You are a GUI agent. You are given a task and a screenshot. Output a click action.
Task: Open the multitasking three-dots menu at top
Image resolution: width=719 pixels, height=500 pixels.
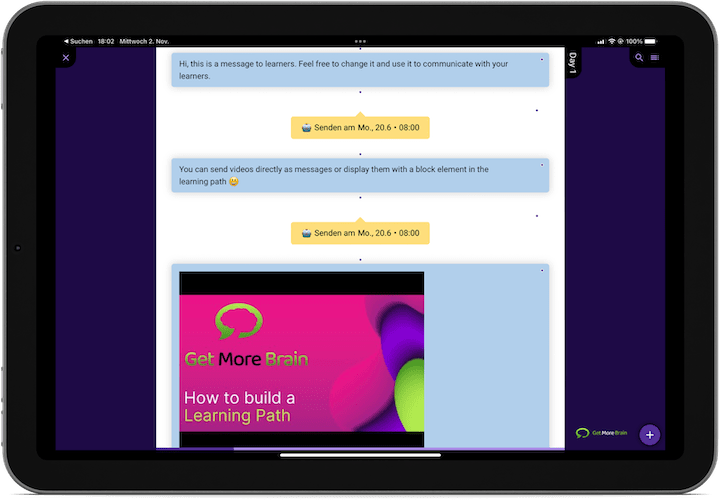360,41
